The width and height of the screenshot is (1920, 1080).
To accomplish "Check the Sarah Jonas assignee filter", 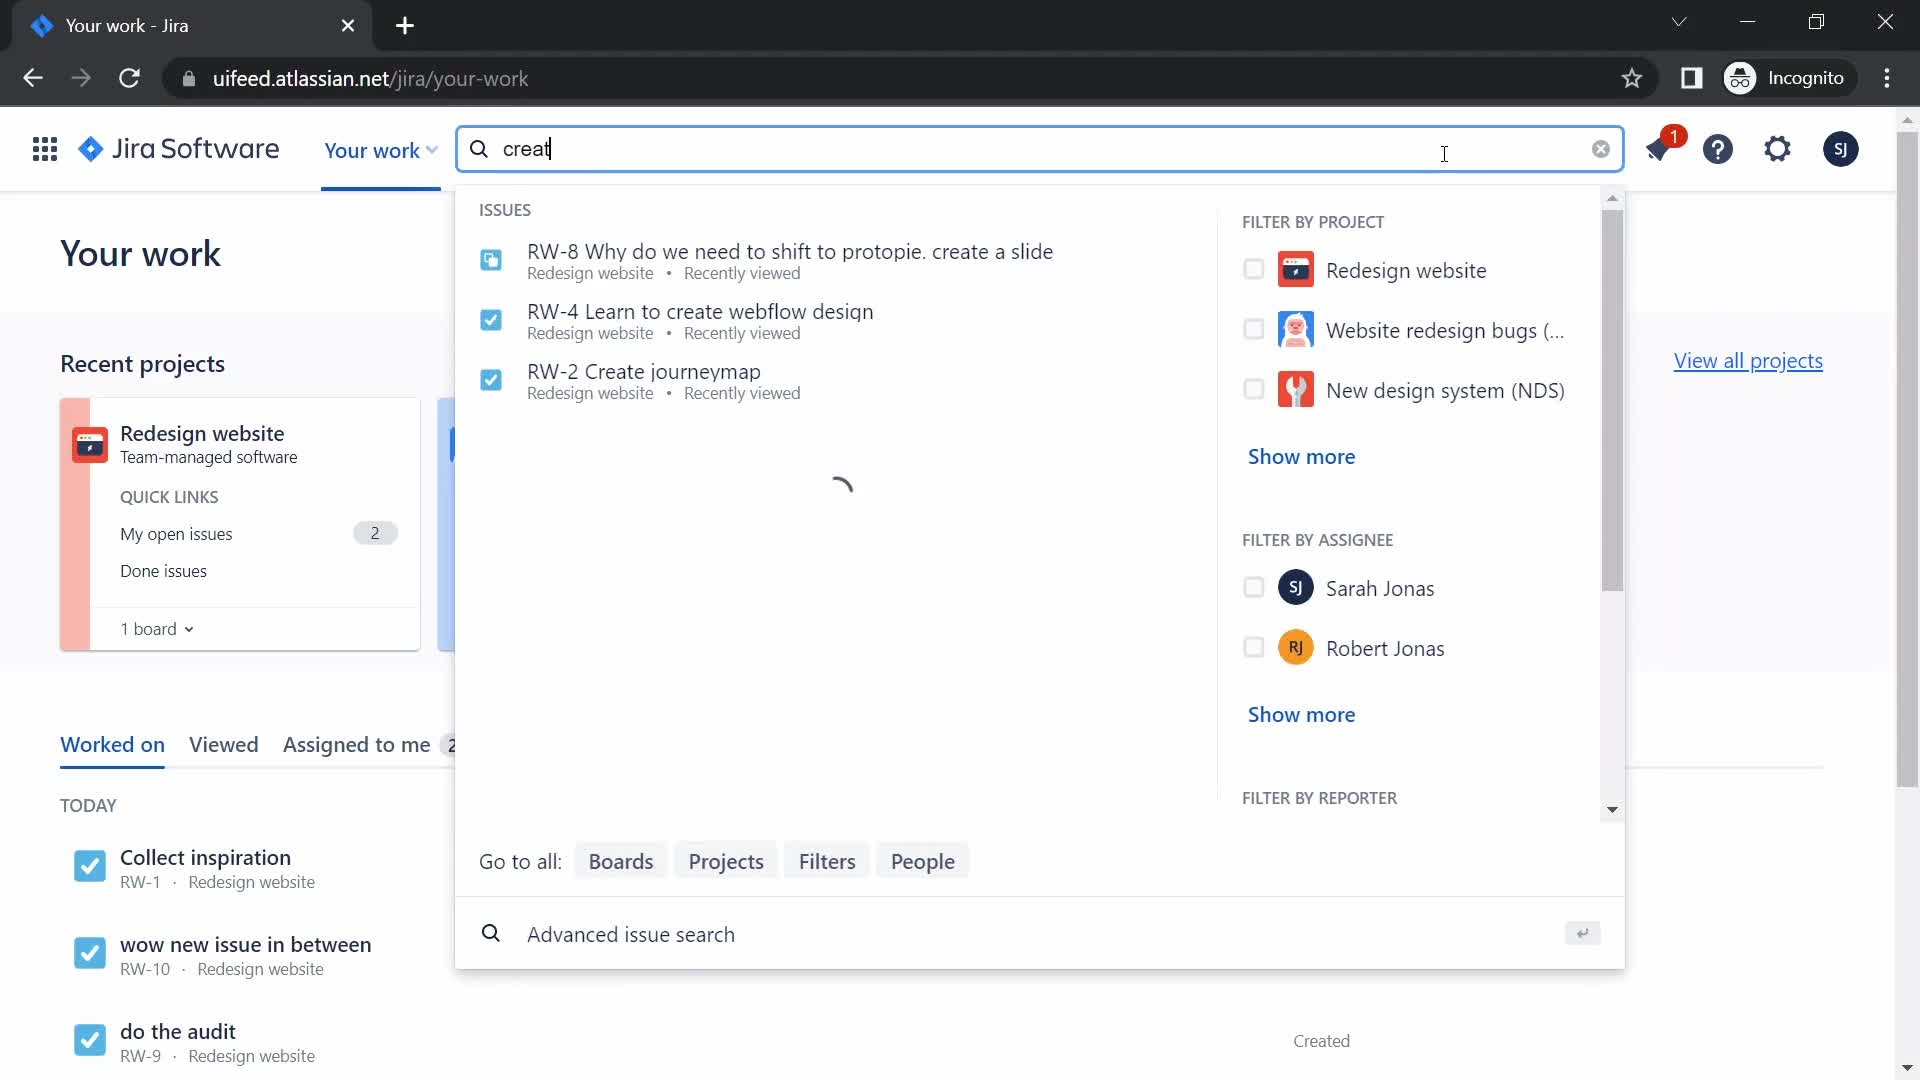I will 1253,588.
